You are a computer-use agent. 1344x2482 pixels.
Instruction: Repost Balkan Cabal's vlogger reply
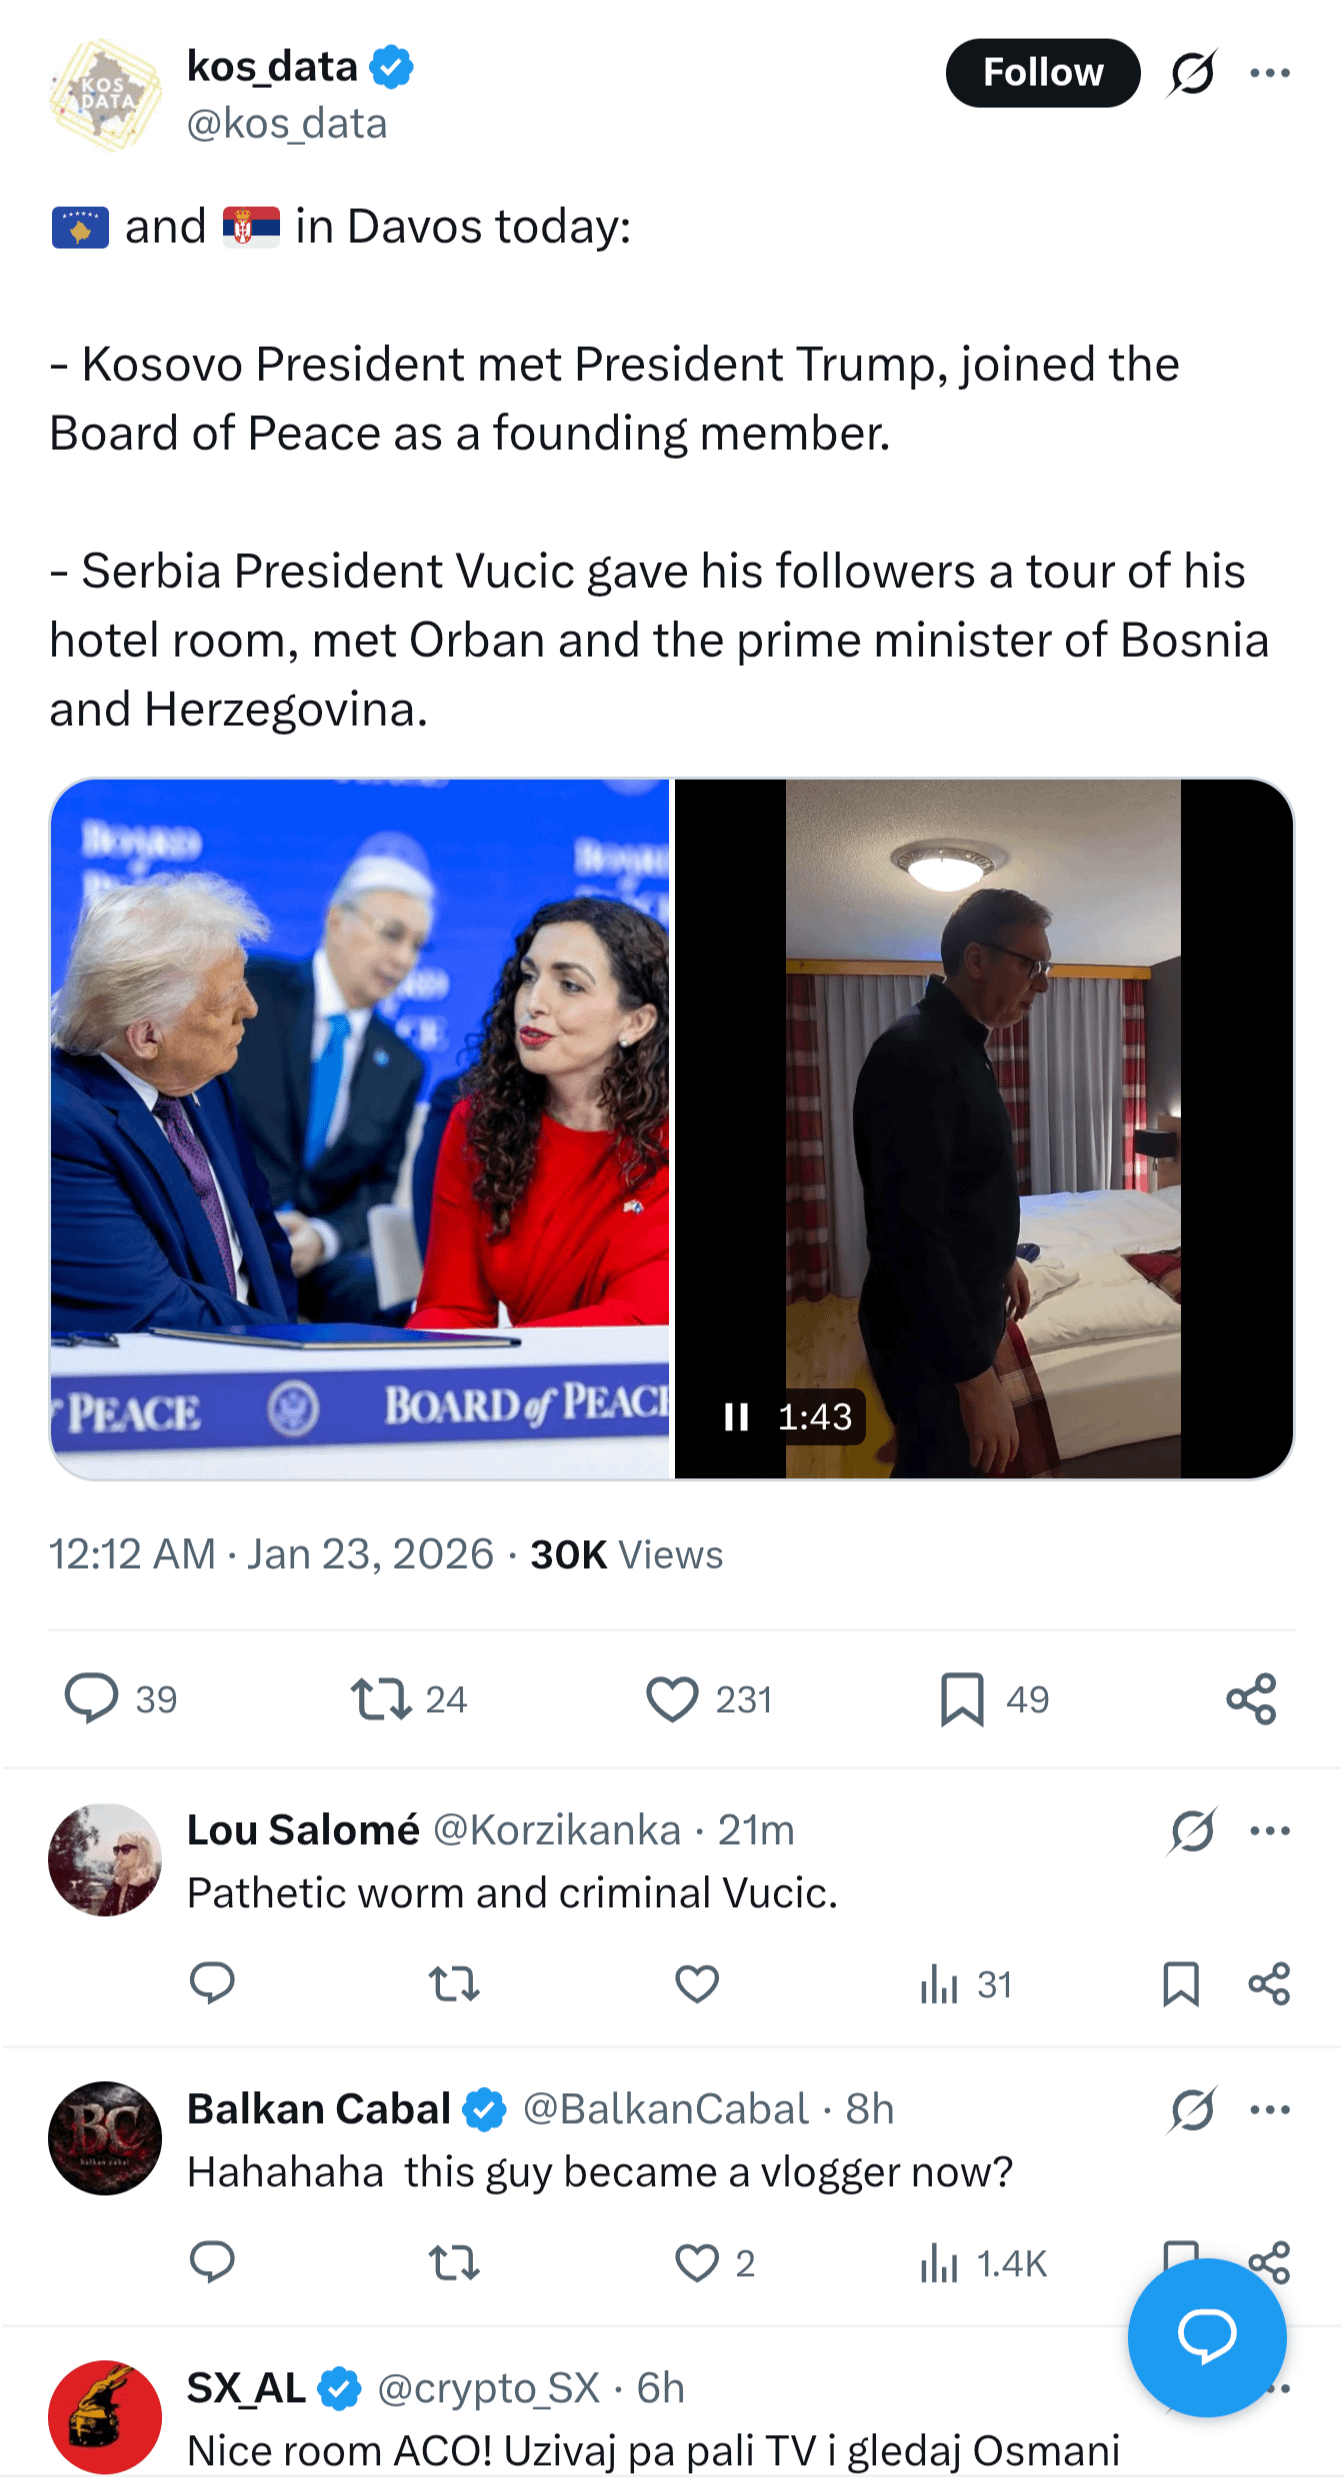[454, 2263]
